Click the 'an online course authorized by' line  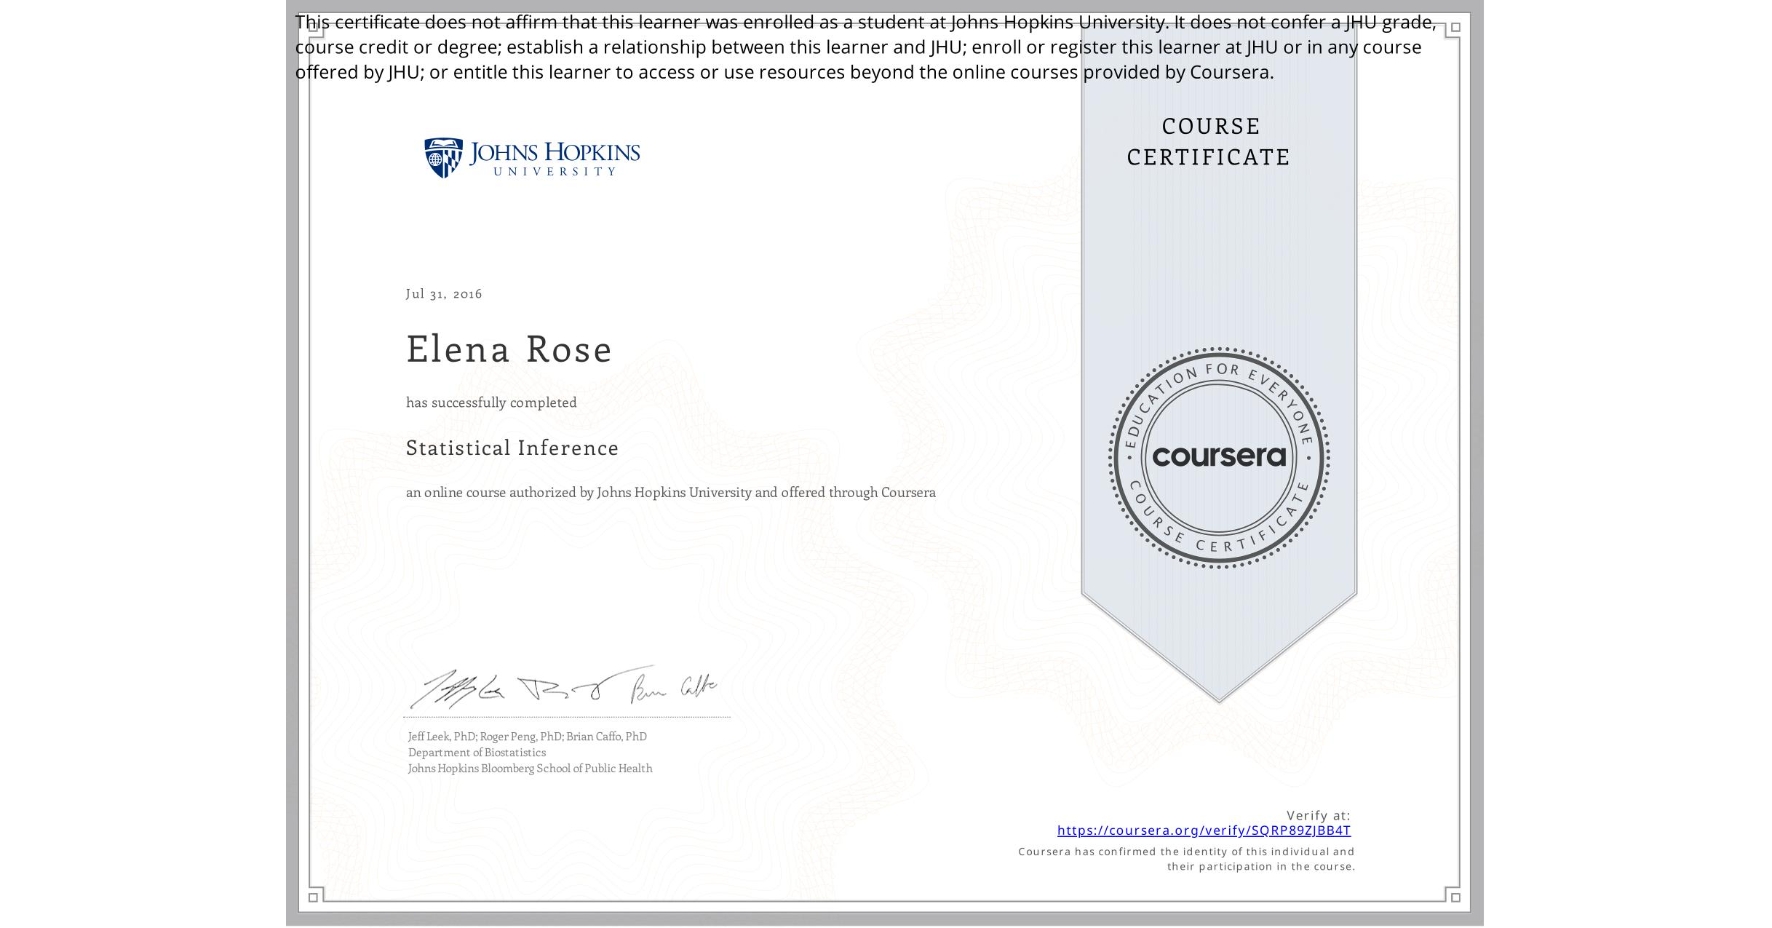[x=671, y=492]
